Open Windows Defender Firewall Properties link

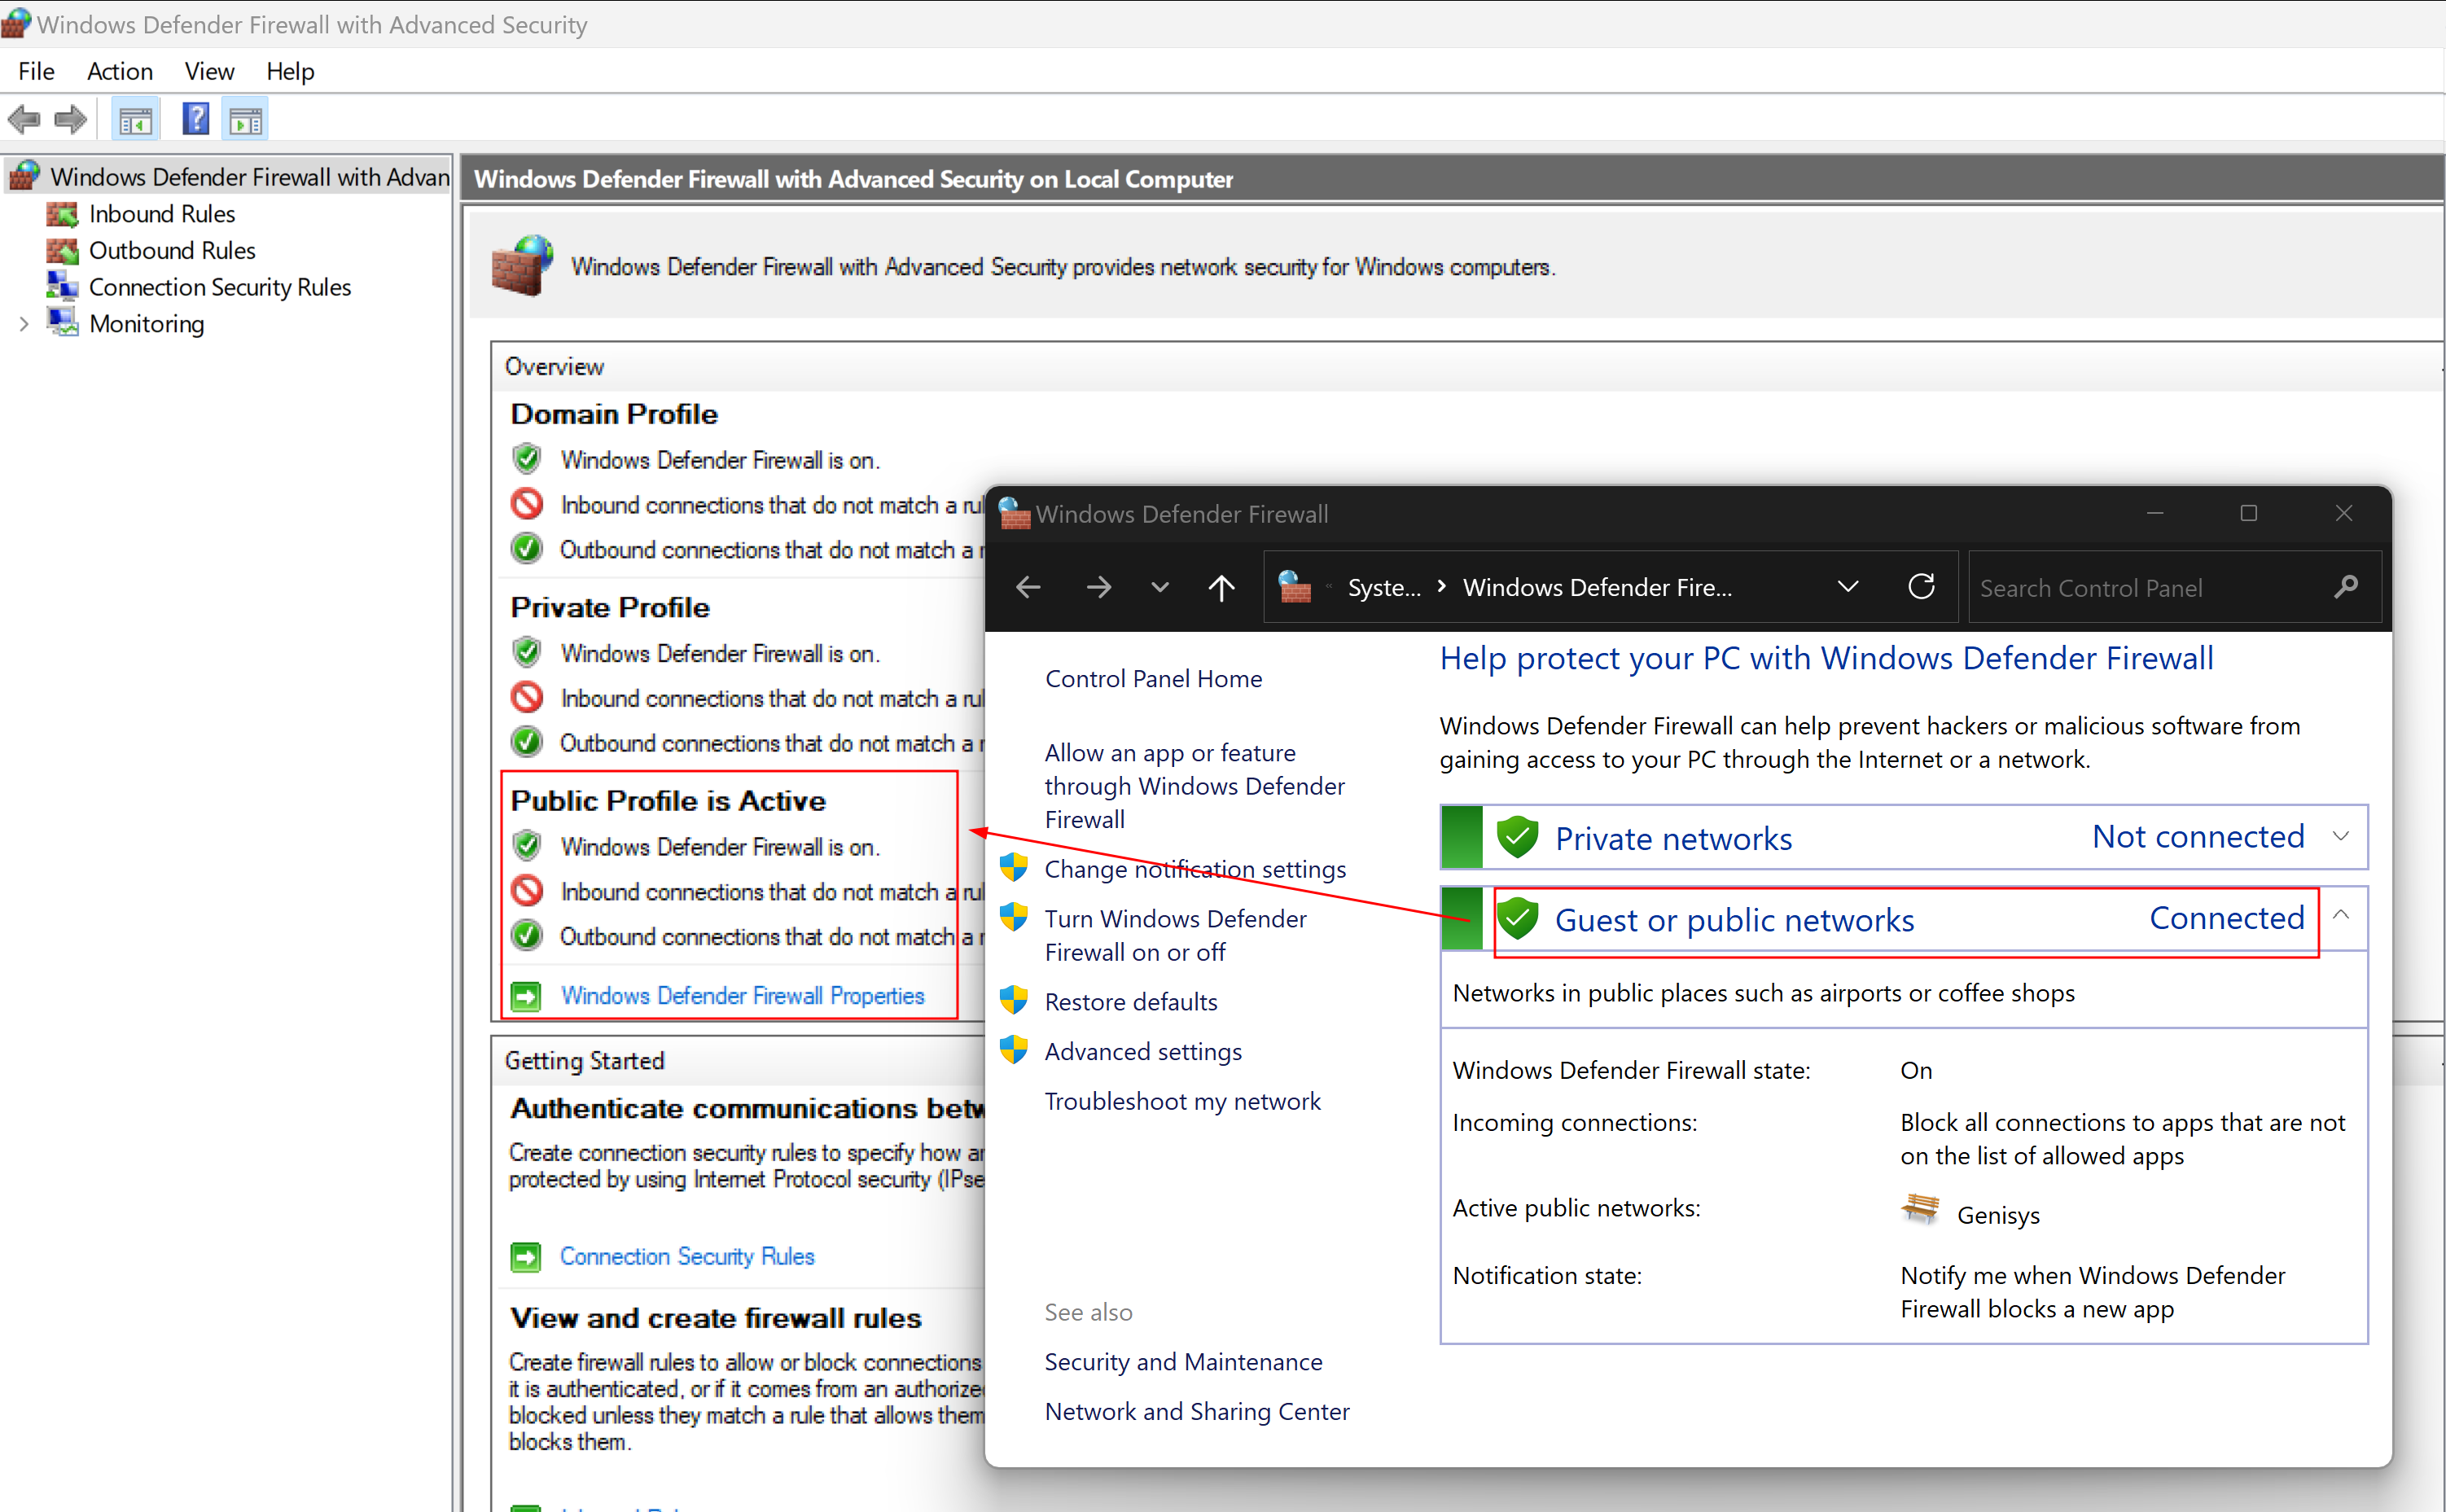click(742, 996)
